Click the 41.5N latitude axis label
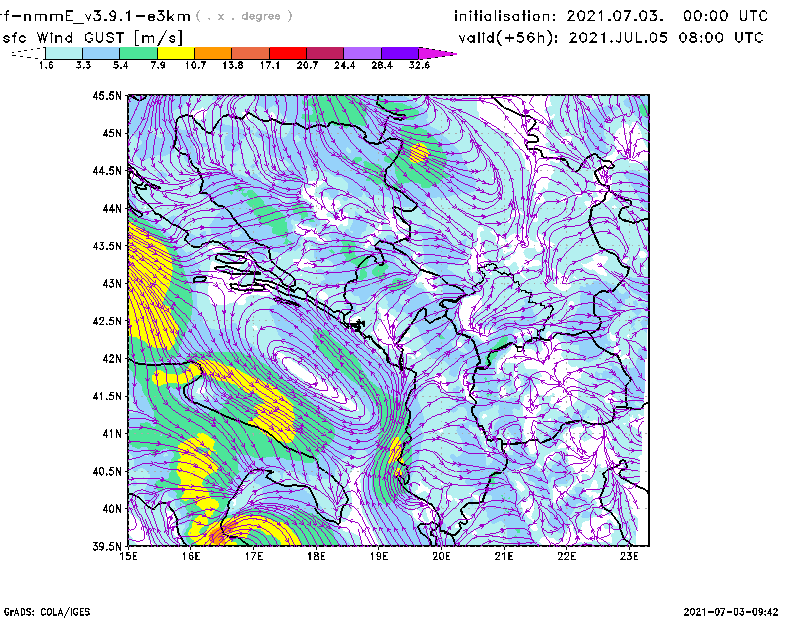Screen dimensions: 800x618 pos(107,396)
